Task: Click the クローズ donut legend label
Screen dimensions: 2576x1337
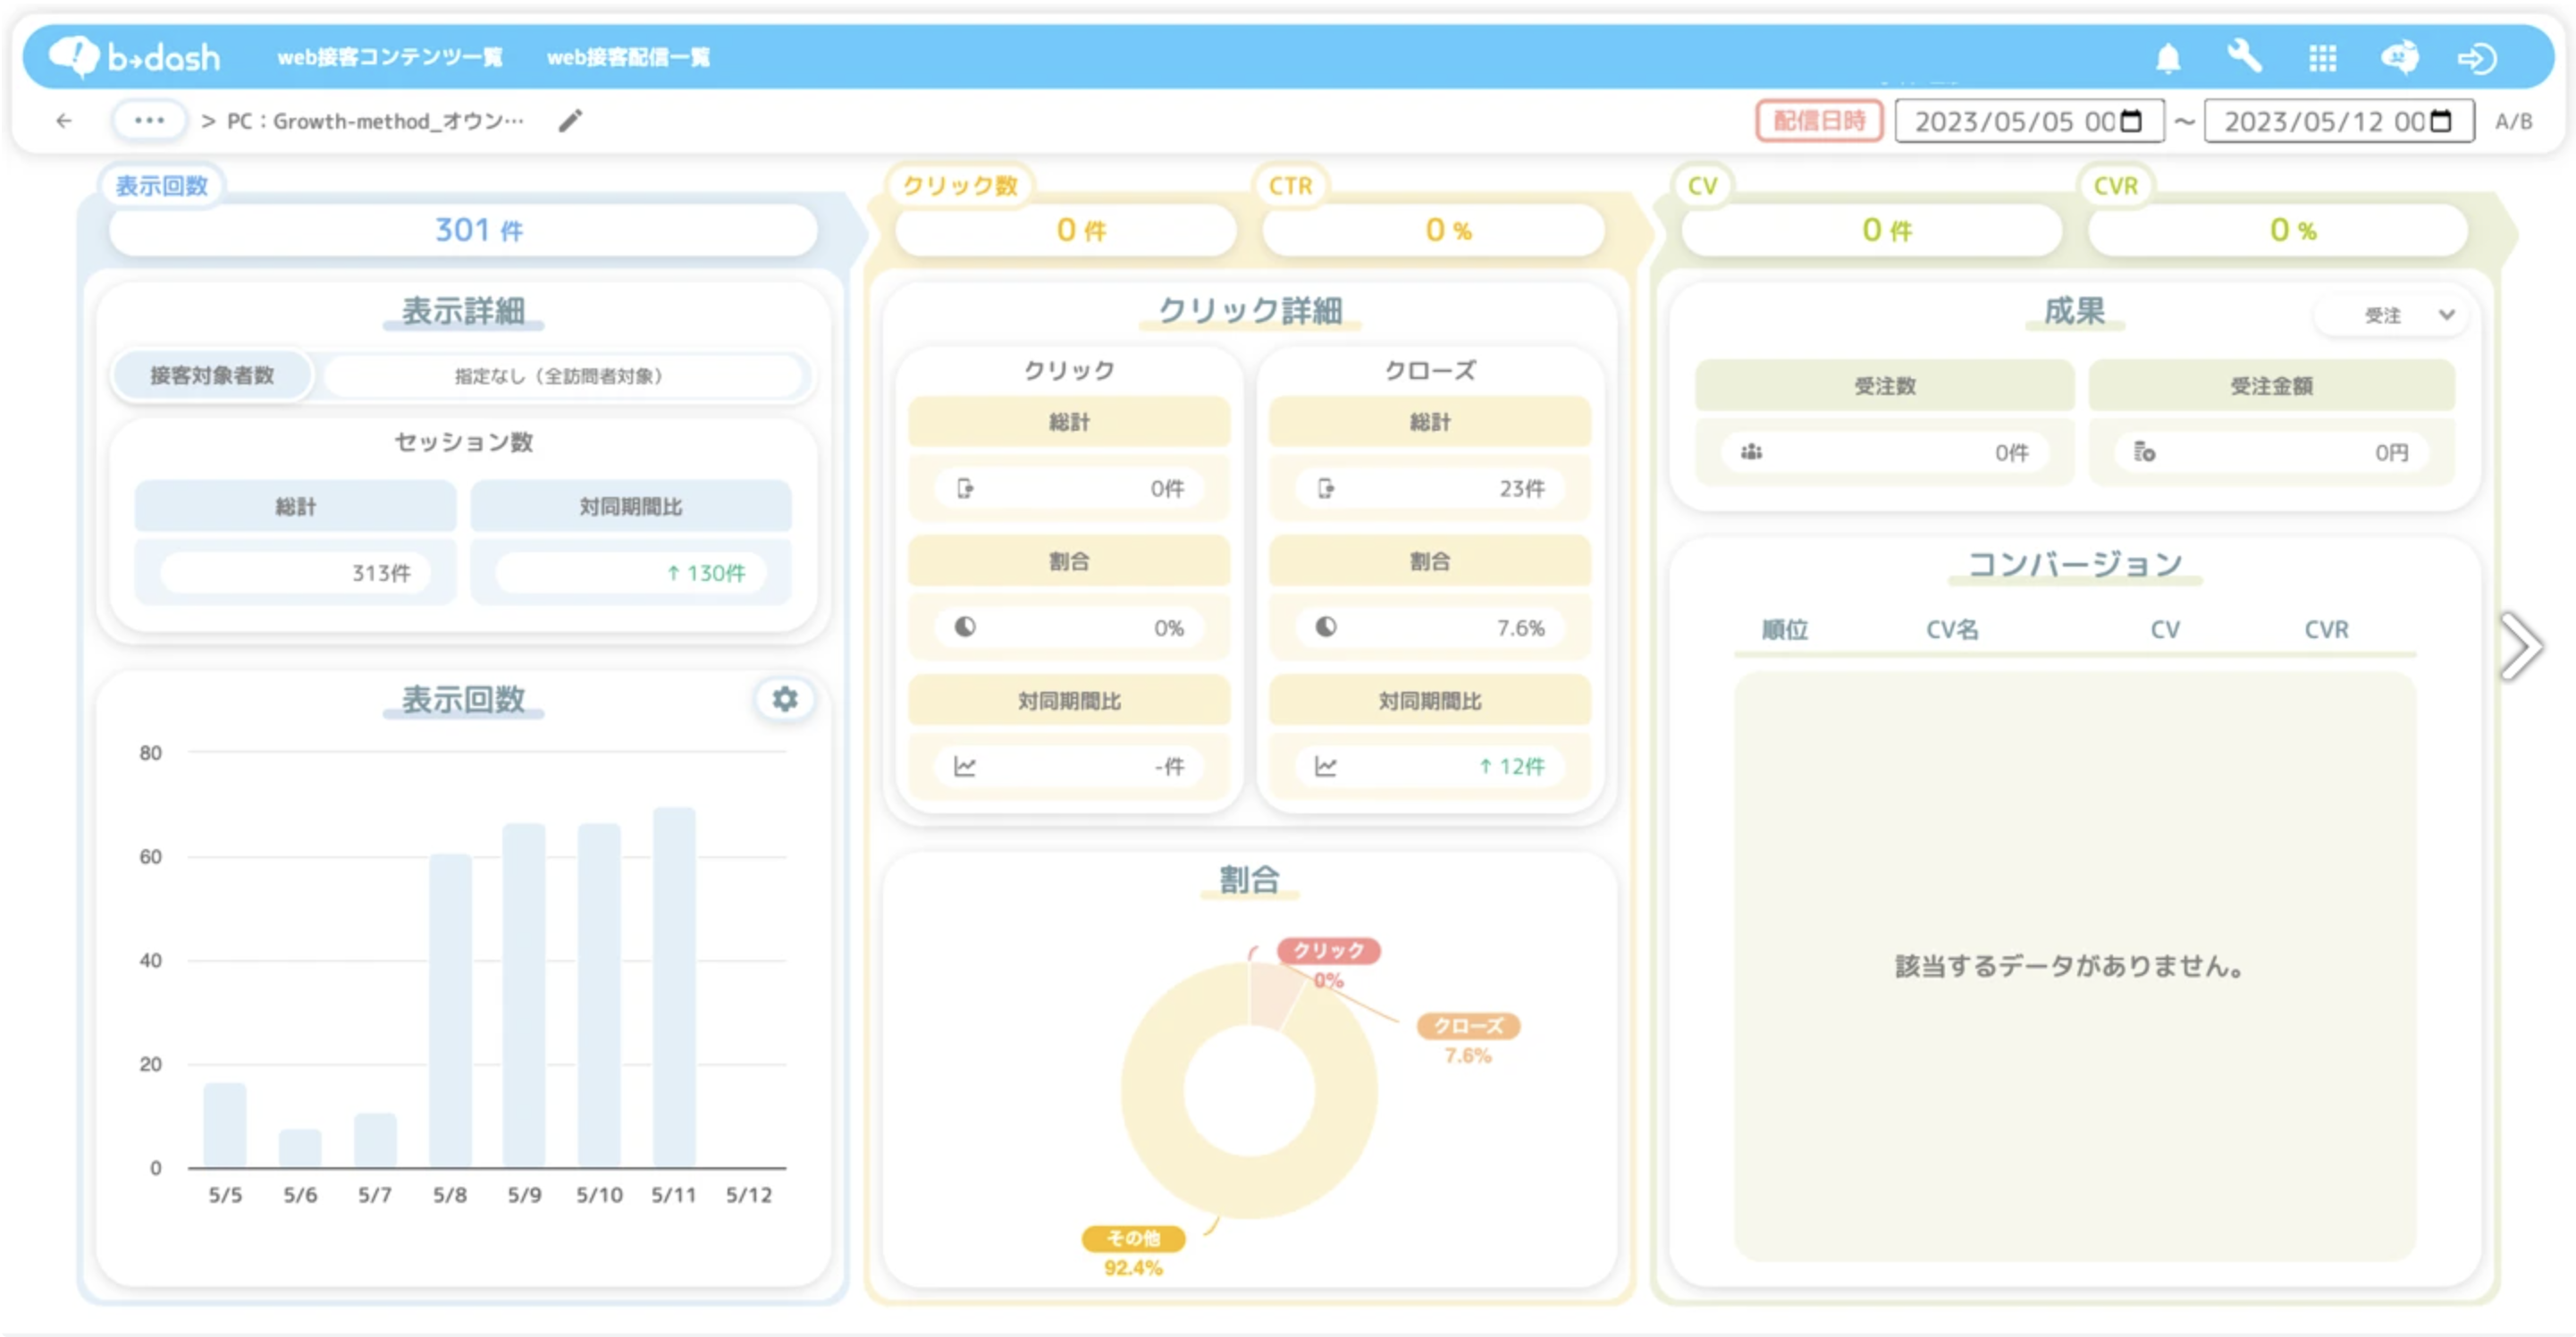Action: pyautogui.click(x=1467, y=1026)
